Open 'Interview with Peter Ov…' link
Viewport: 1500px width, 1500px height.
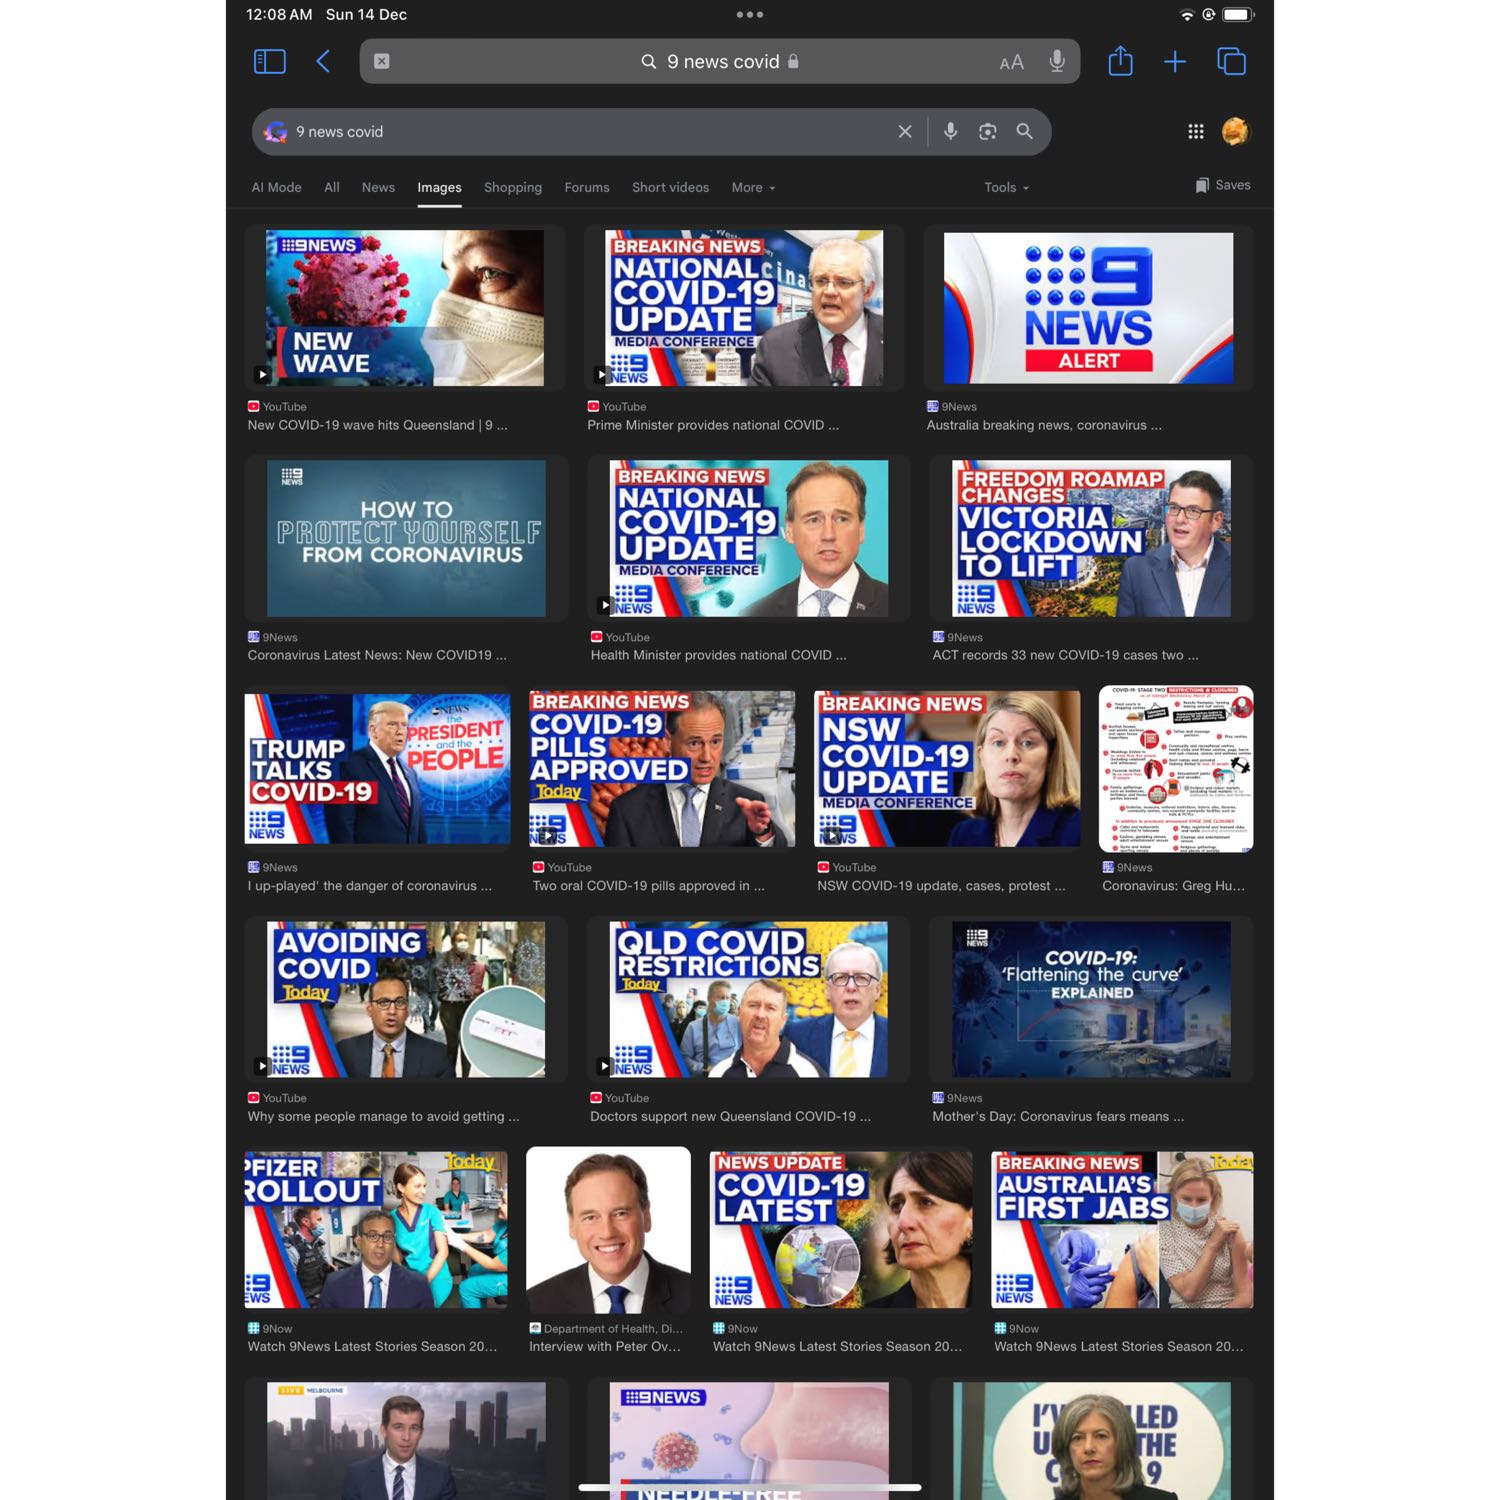(x=604, y=1346)
